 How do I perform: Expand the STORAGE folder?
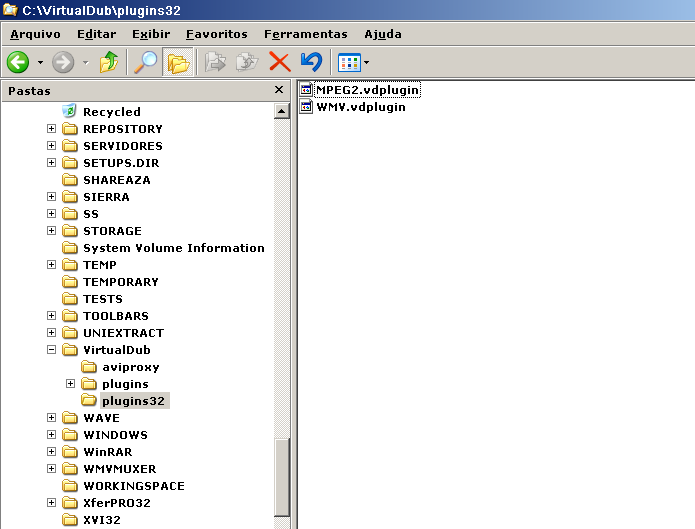click(51, 231)
